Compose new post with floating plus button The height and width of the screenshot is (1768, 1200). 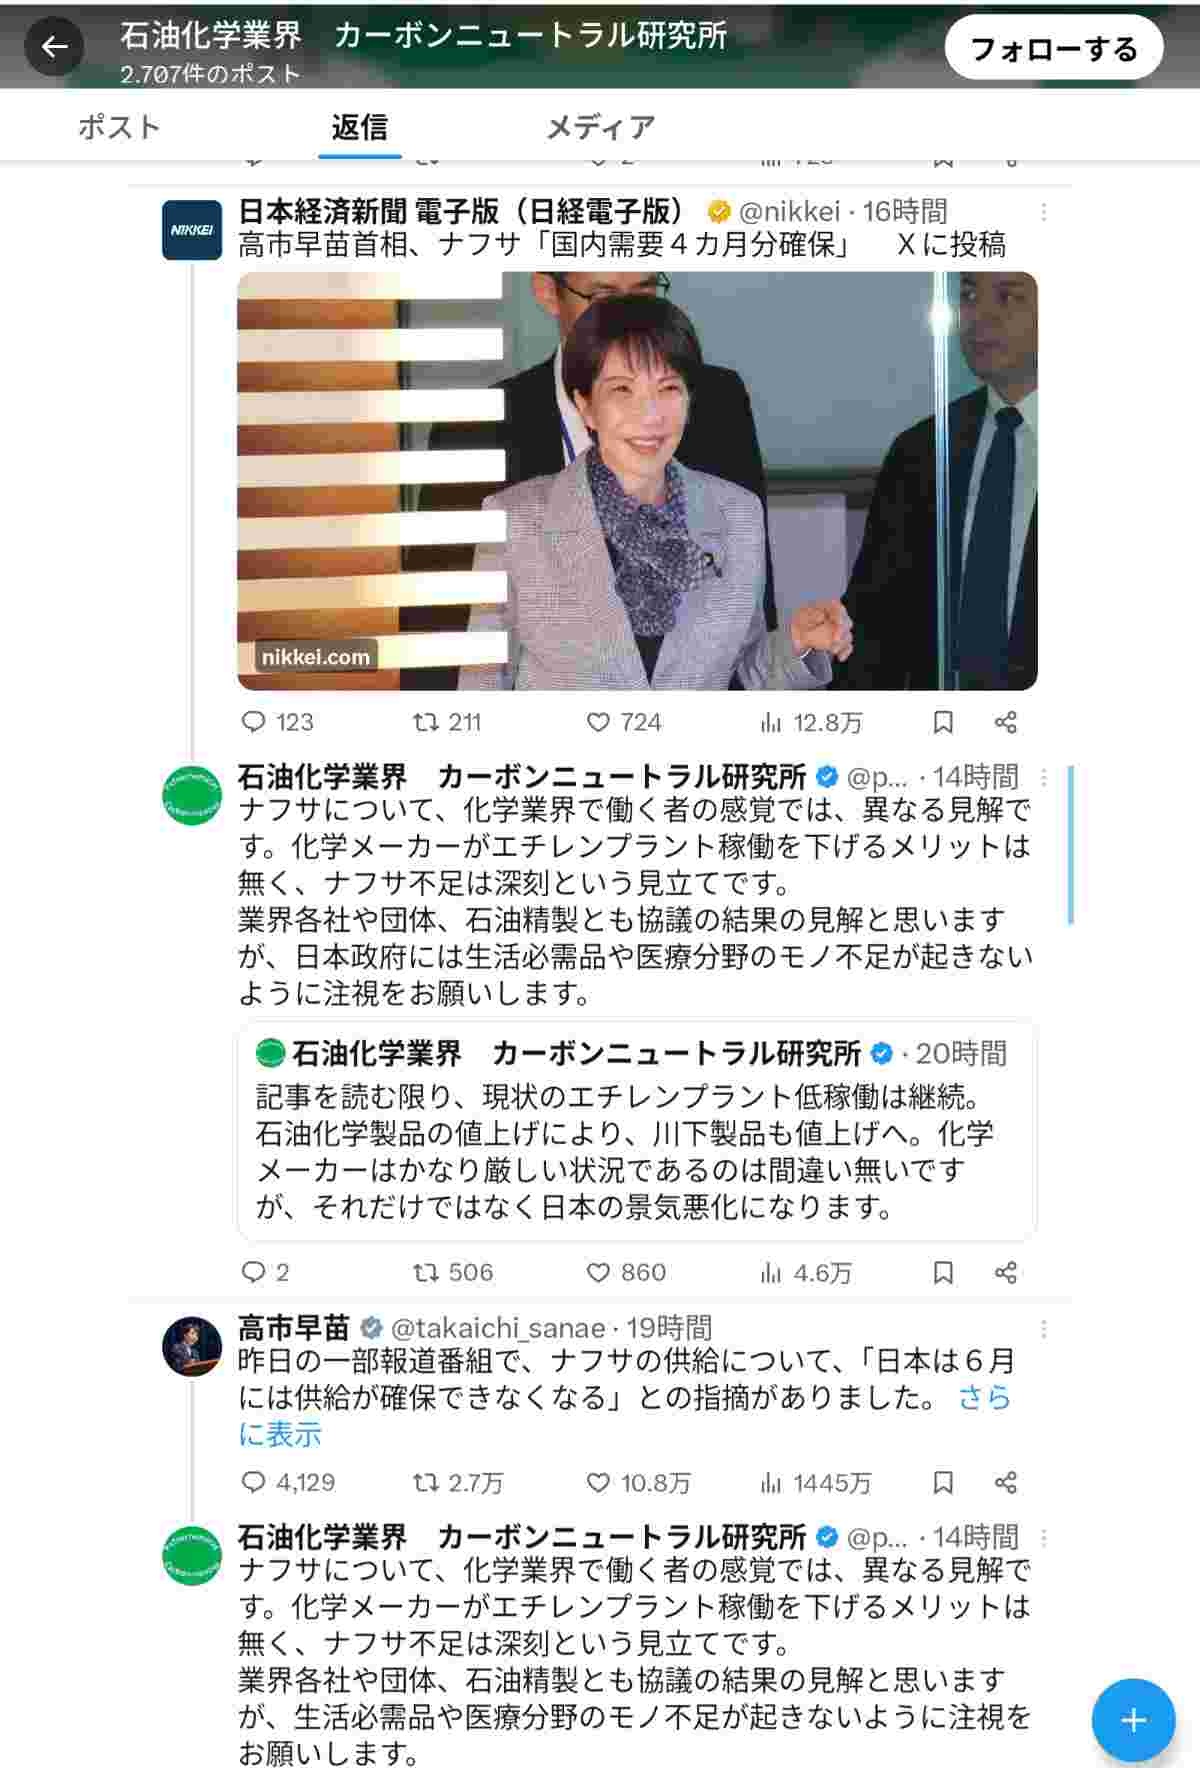tap(1133, 1720)
